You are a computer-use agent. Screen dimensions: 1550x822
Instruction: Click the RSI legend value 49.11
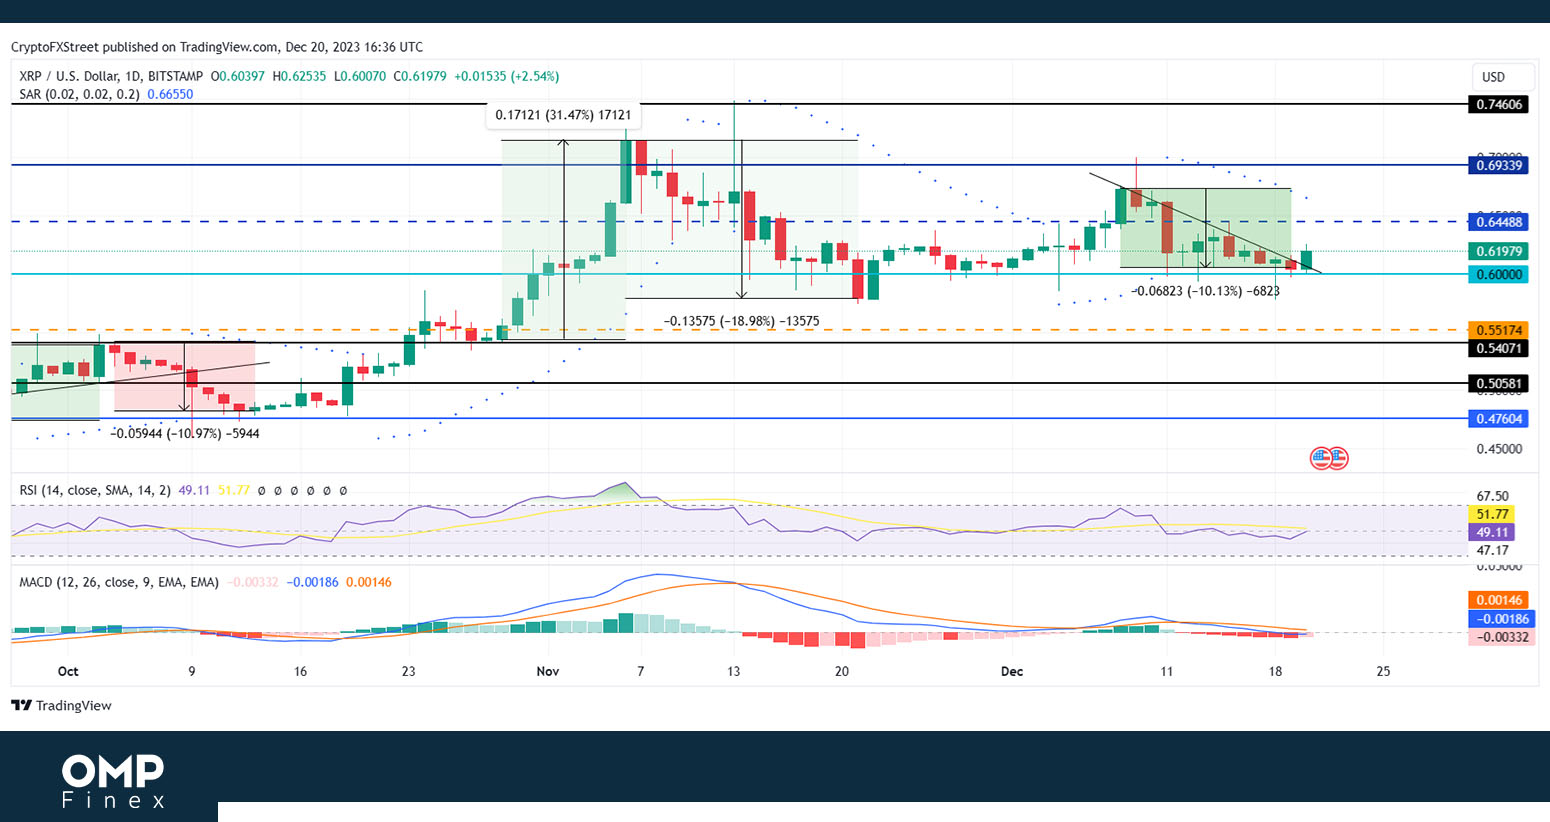(194, 491)
